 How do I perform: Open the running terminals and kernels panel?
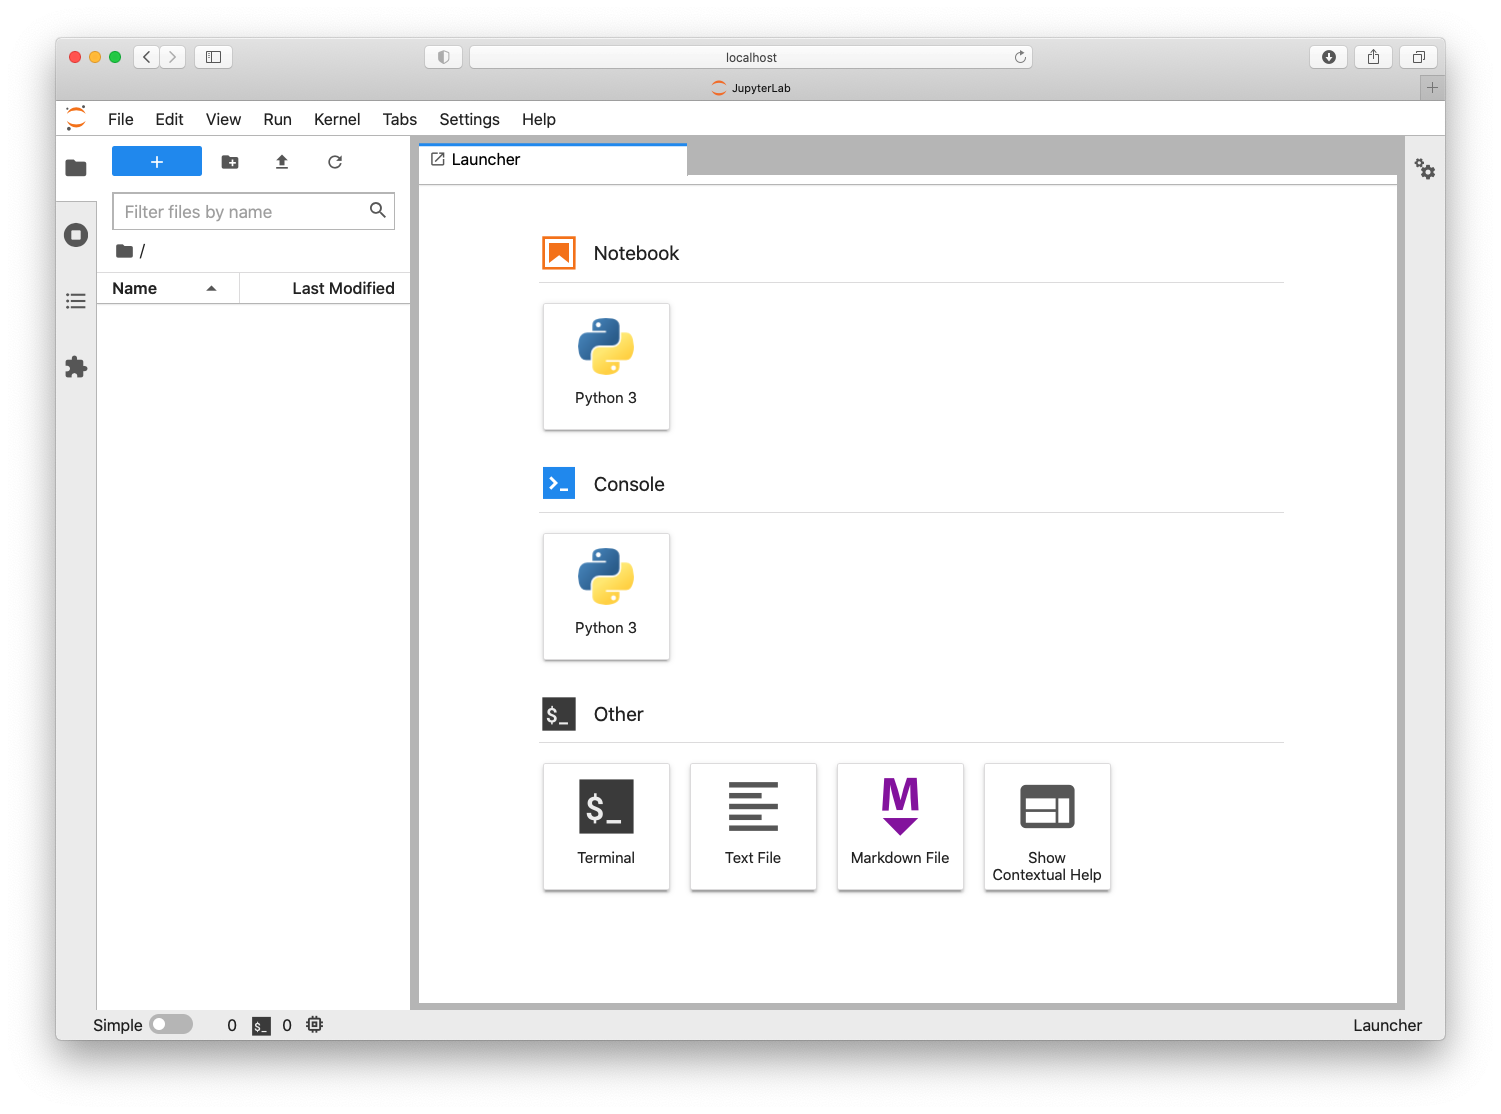pyautogui.click(x=76, y=234)
